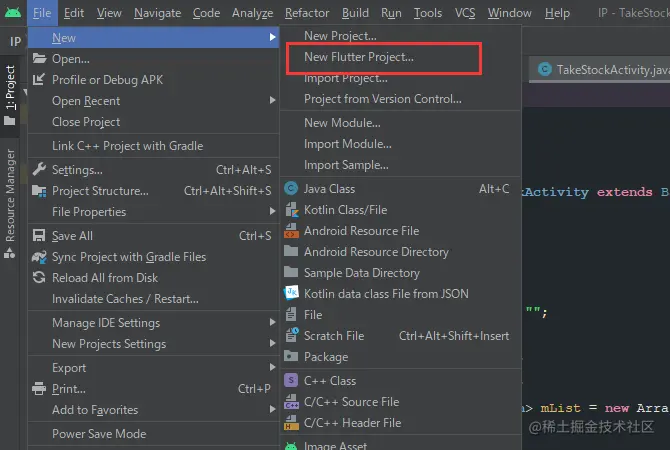Expand the New submenu arrow

click(272, 37)
